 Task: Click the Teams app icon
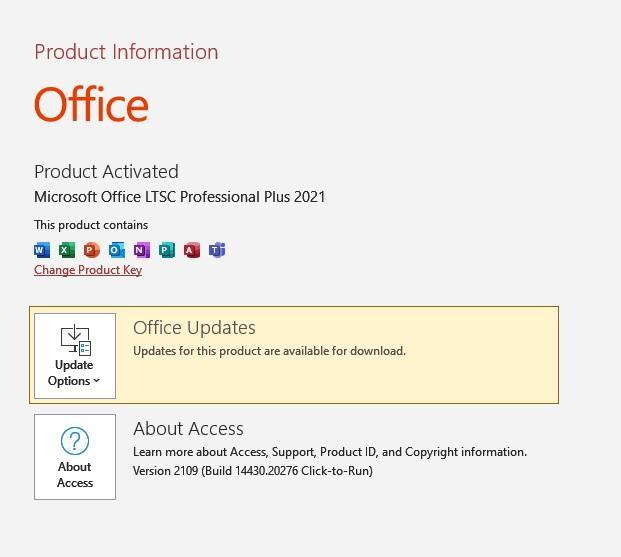coord(217,250)
